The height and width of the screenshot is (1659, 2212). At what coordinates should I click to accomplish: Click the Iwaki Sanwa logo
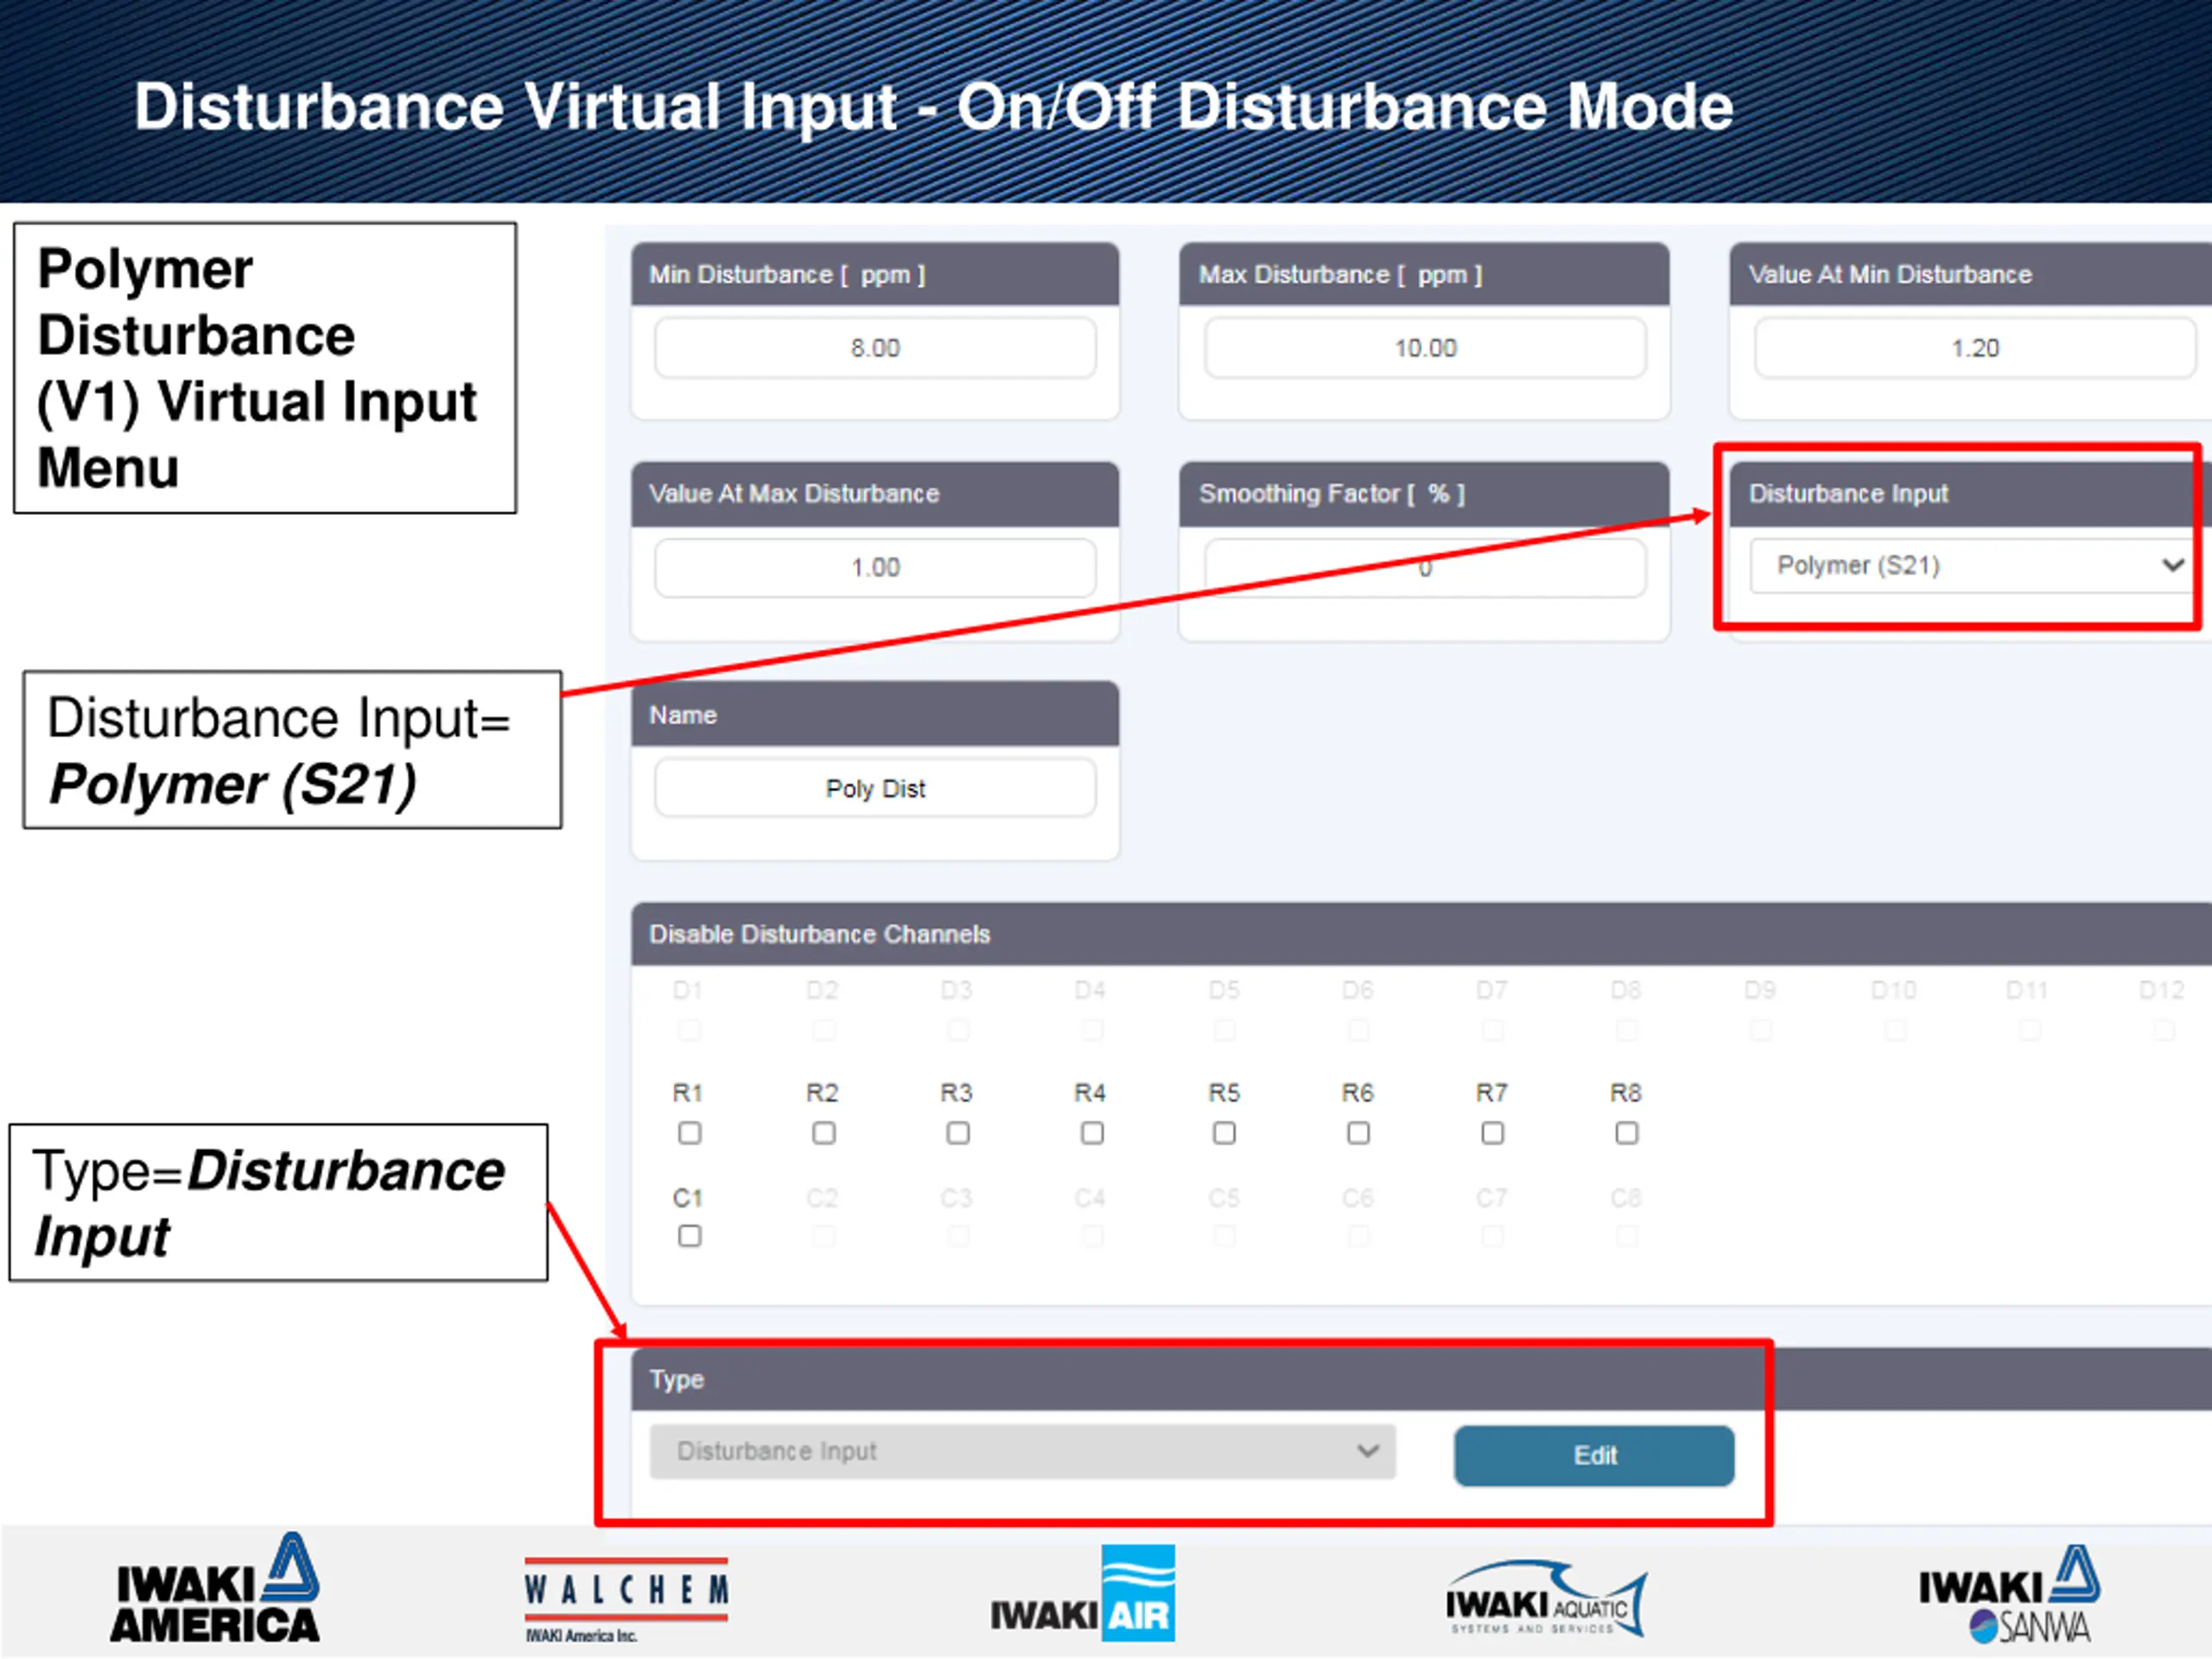pos(2008,1595)
